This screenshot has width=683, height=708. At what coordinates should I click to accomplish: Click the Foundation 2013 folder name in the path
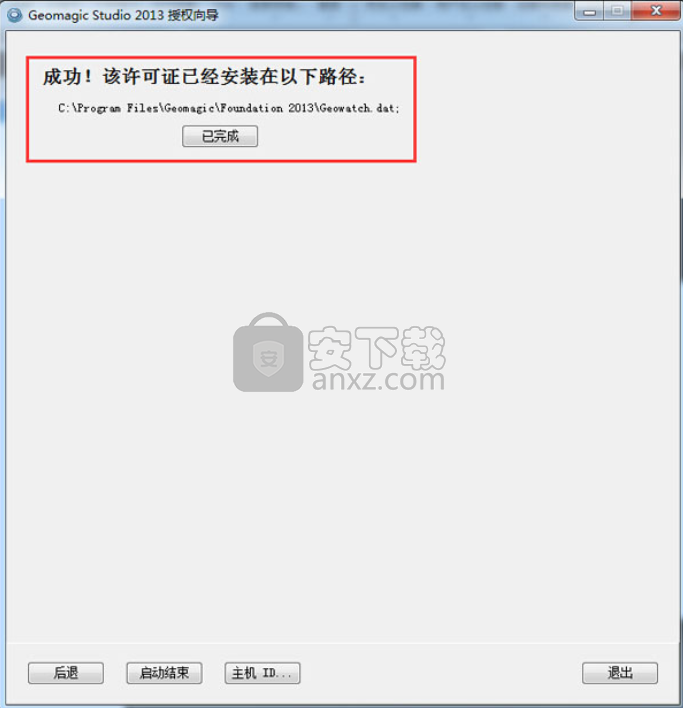tap(267, 108)
